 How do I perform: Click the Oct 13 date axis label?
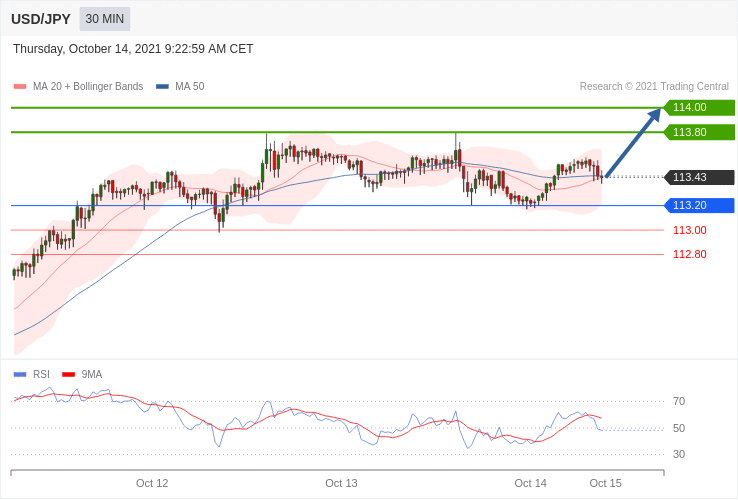point(341,484)
